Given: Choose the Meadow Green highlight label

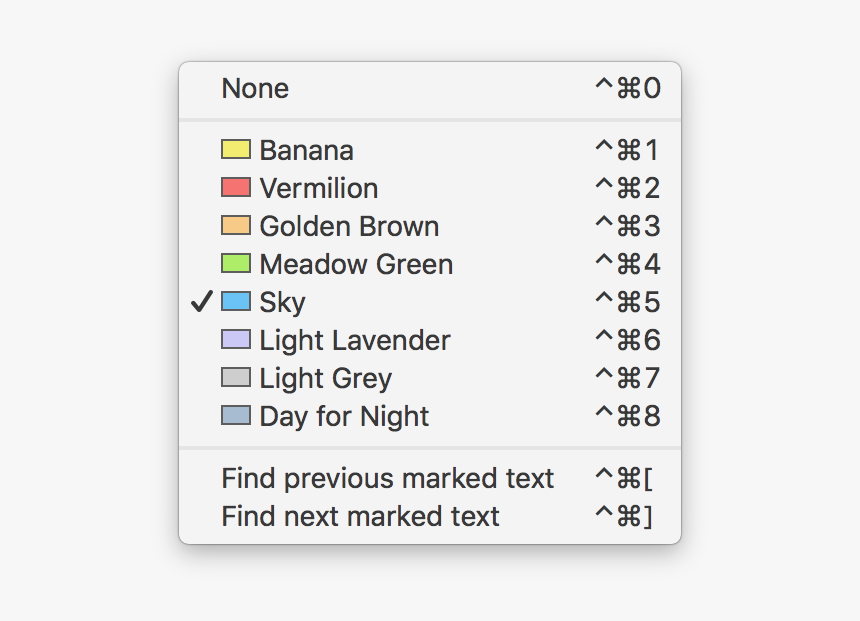Looking at the screenshot, I should coord(356,265).
